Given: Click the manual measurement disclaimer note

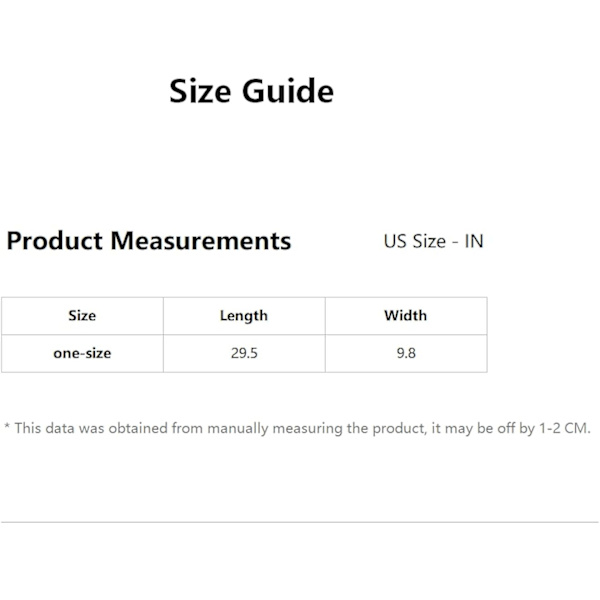Looking at the screenshot, I should [x=297, y=428].
